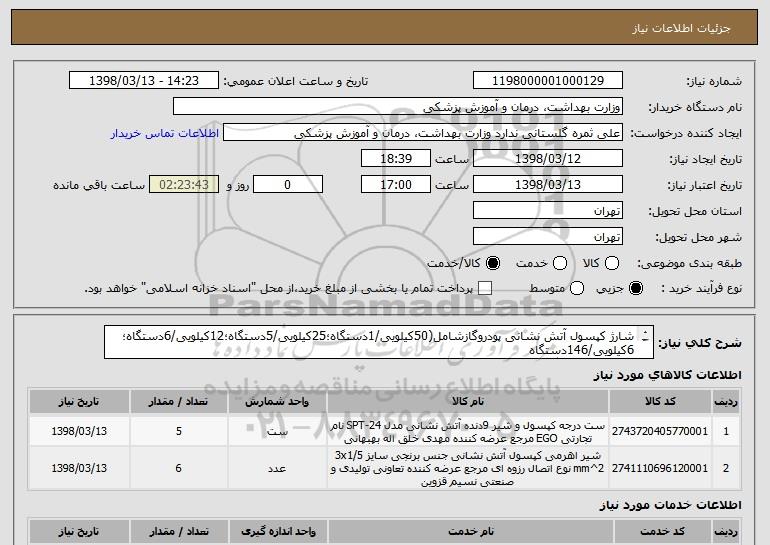Click the استان محل تحویل field
Viewport: 770px width, 545px height.
point(548,211)
